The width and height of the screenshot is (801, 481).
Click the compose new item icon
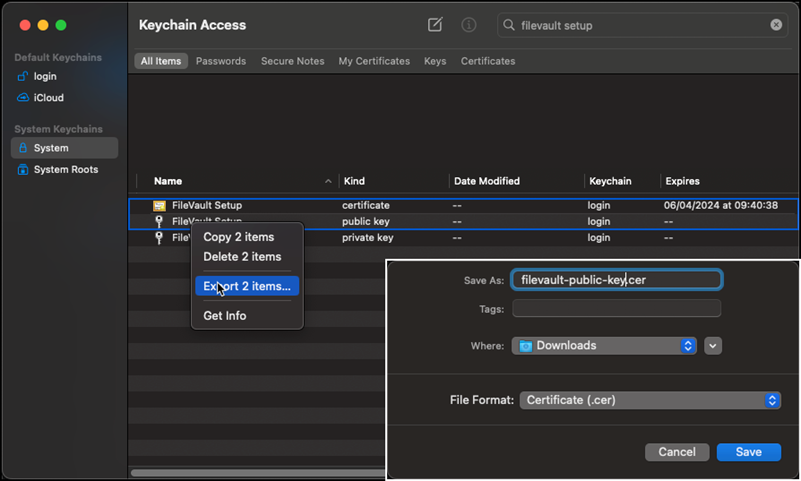pos(435,25)
